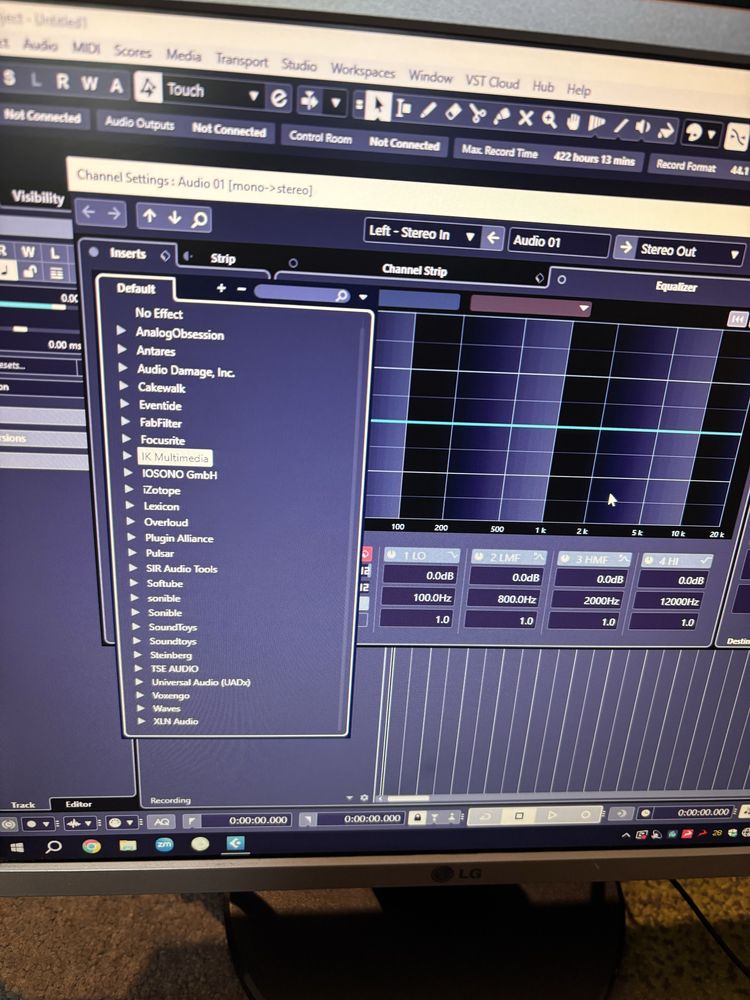Open the Studio menu
The width and height of the screenshot is (750, 1000).
tap(299, 65)
